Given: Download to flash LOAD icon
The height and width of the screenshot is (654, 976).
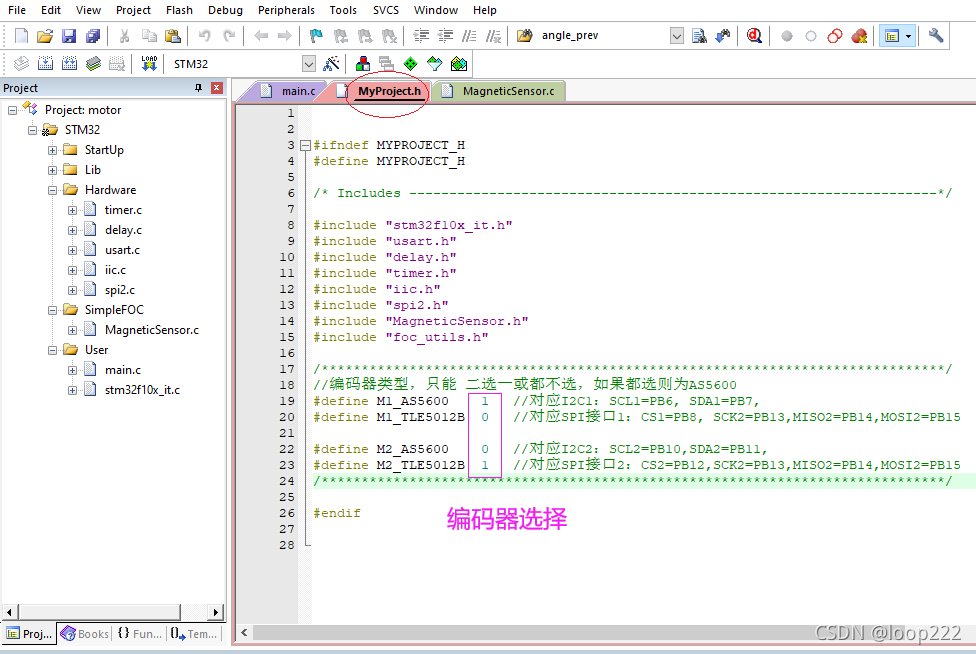Looking at the screenshot, I should [x=149, y=63].
